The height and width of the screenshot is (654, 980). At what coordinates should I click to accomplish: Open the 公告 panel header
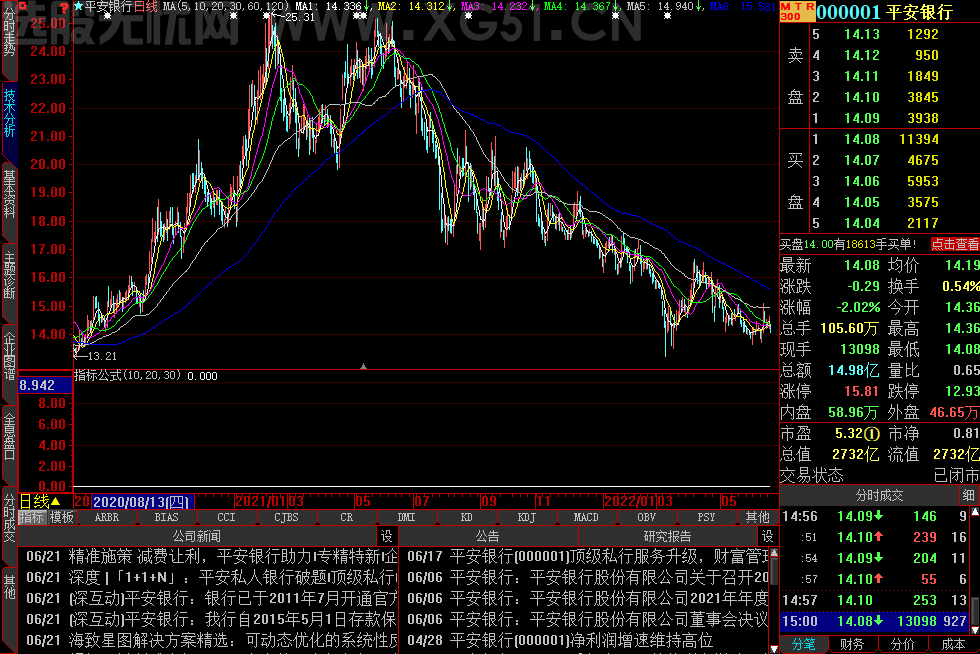pyautogui.click(x=488, y=536)
